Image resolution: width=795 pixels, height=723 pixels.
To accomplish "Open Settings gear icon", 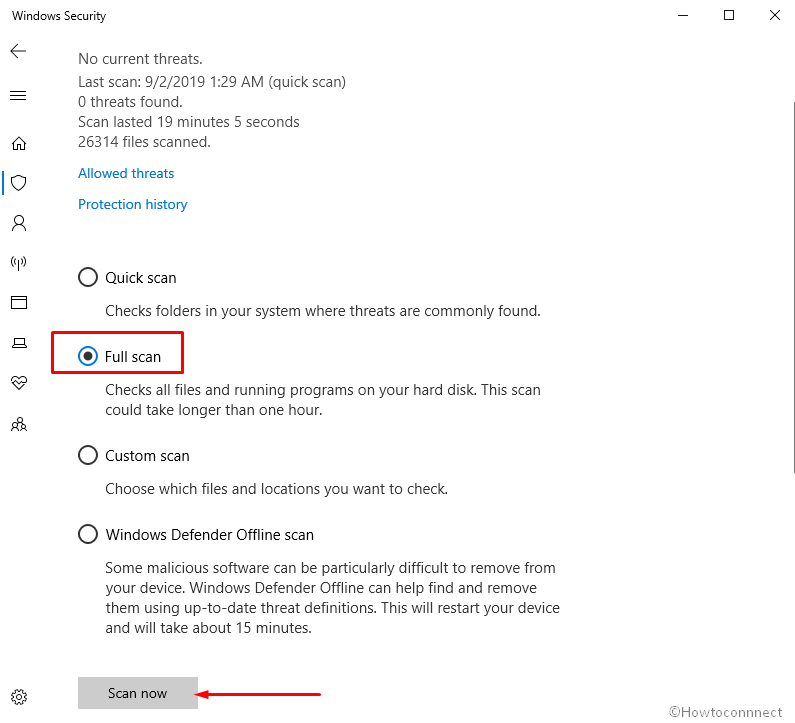I will pos(19,697).
